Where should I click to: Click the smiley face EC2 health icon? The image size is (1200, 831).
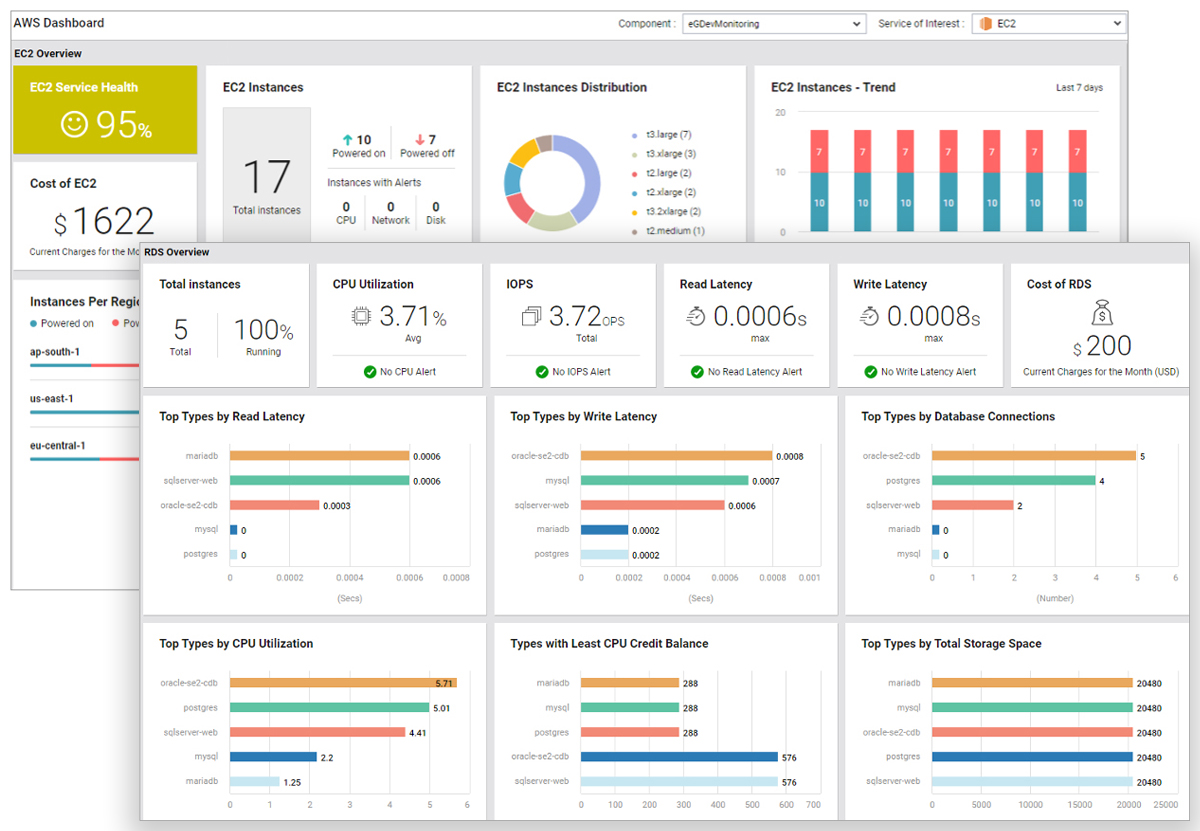pyautogui.click(x=74, y=124)
